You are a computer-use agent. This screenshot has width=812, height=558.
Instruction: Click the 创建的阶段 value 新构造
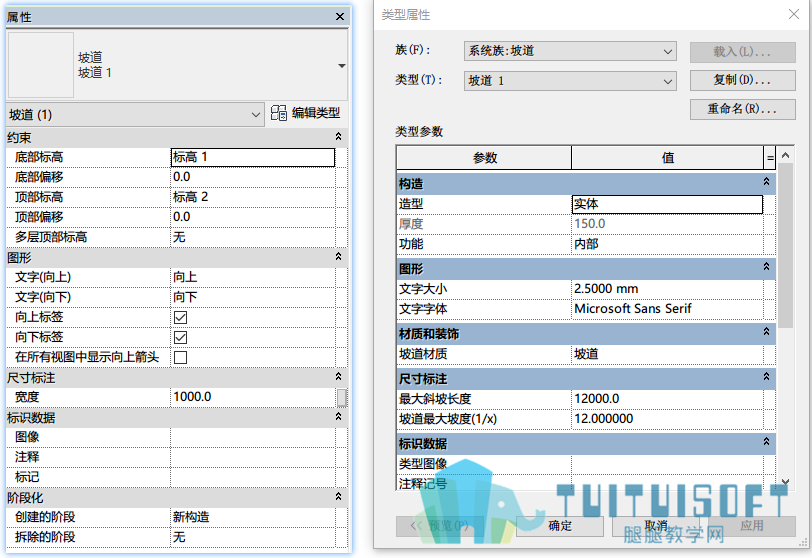(x=253, y=517)
